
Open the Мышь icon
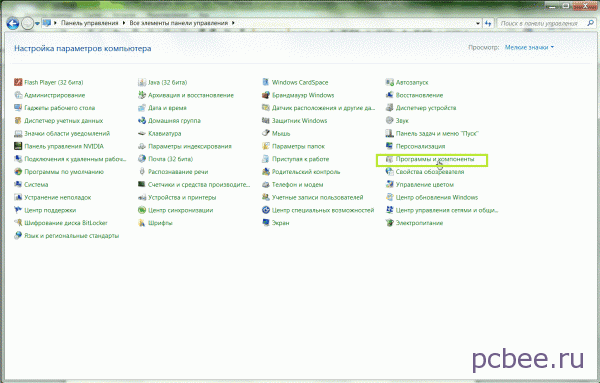(266, 134)
